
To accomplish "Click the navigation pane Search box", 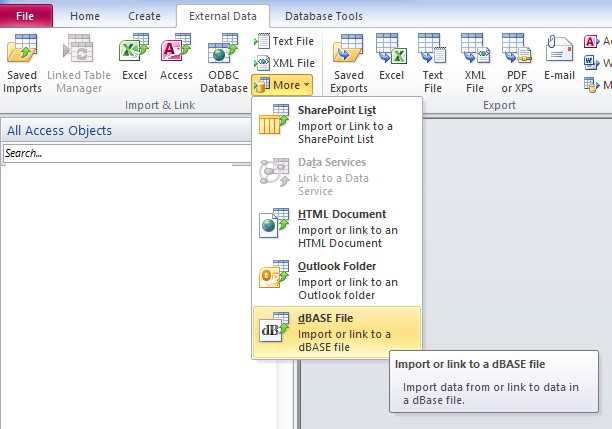I will click(x=127, y=153).
